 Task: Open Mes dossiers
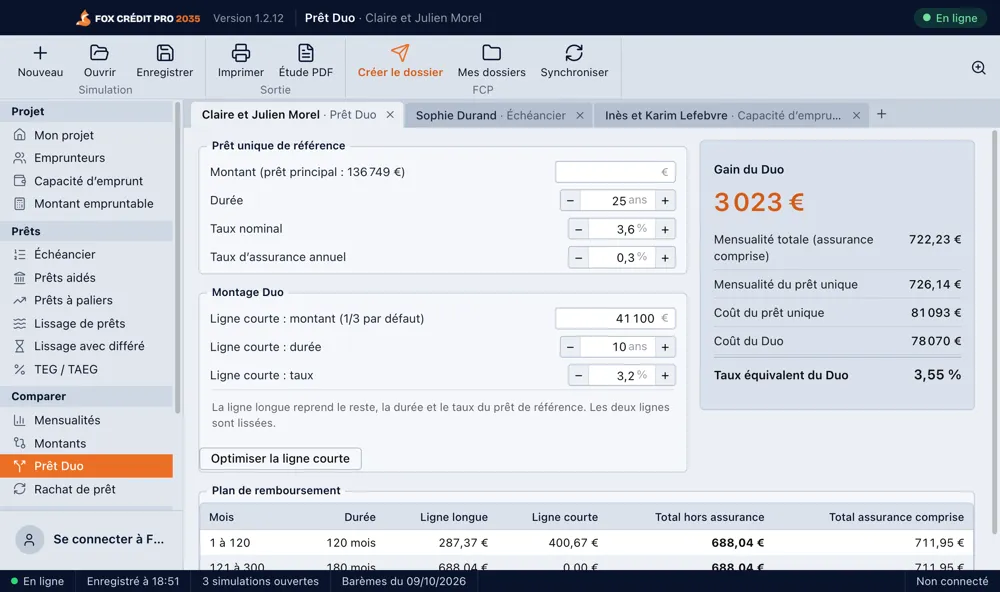coord(491,61)
